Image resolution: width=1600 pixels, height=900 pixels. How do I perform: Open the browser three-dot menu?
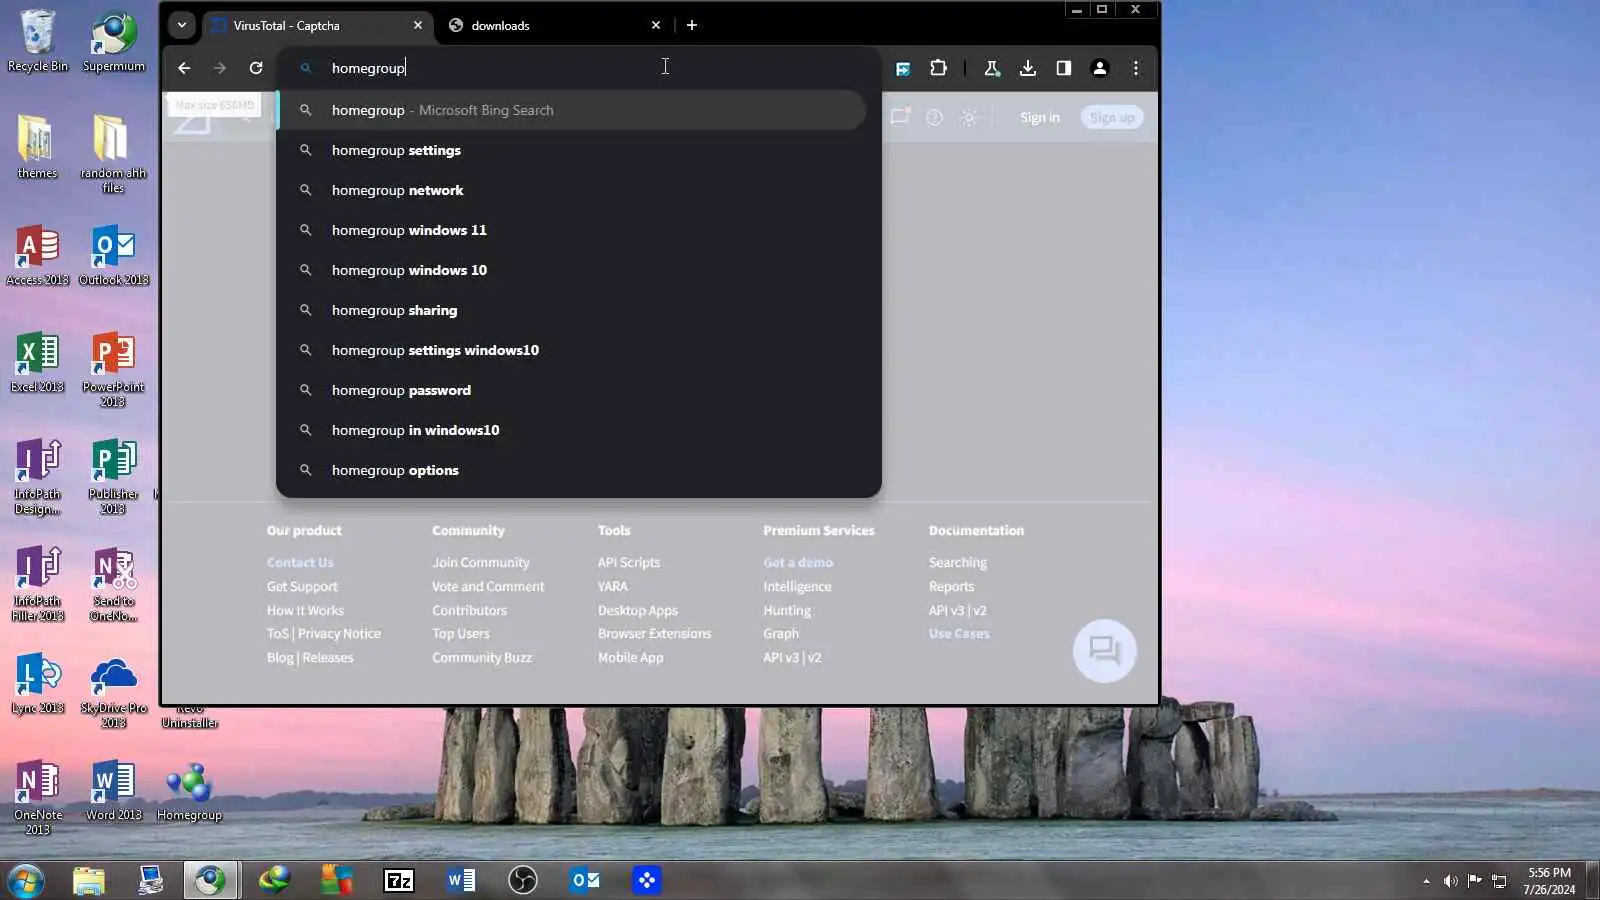(1135, 68)
